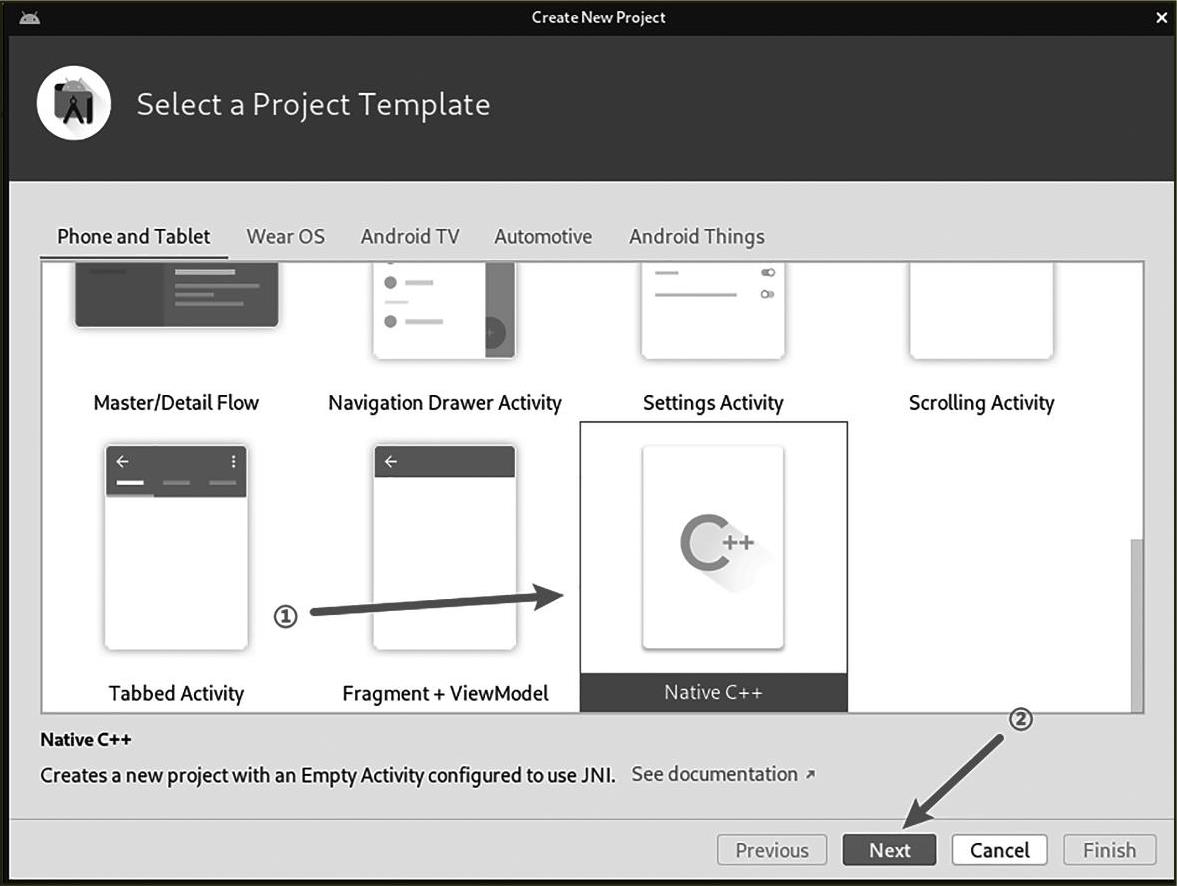Click the template list vertical scrollbar
The width and height of the screenshot is (1177, 886).
[x=1136, y=620]
